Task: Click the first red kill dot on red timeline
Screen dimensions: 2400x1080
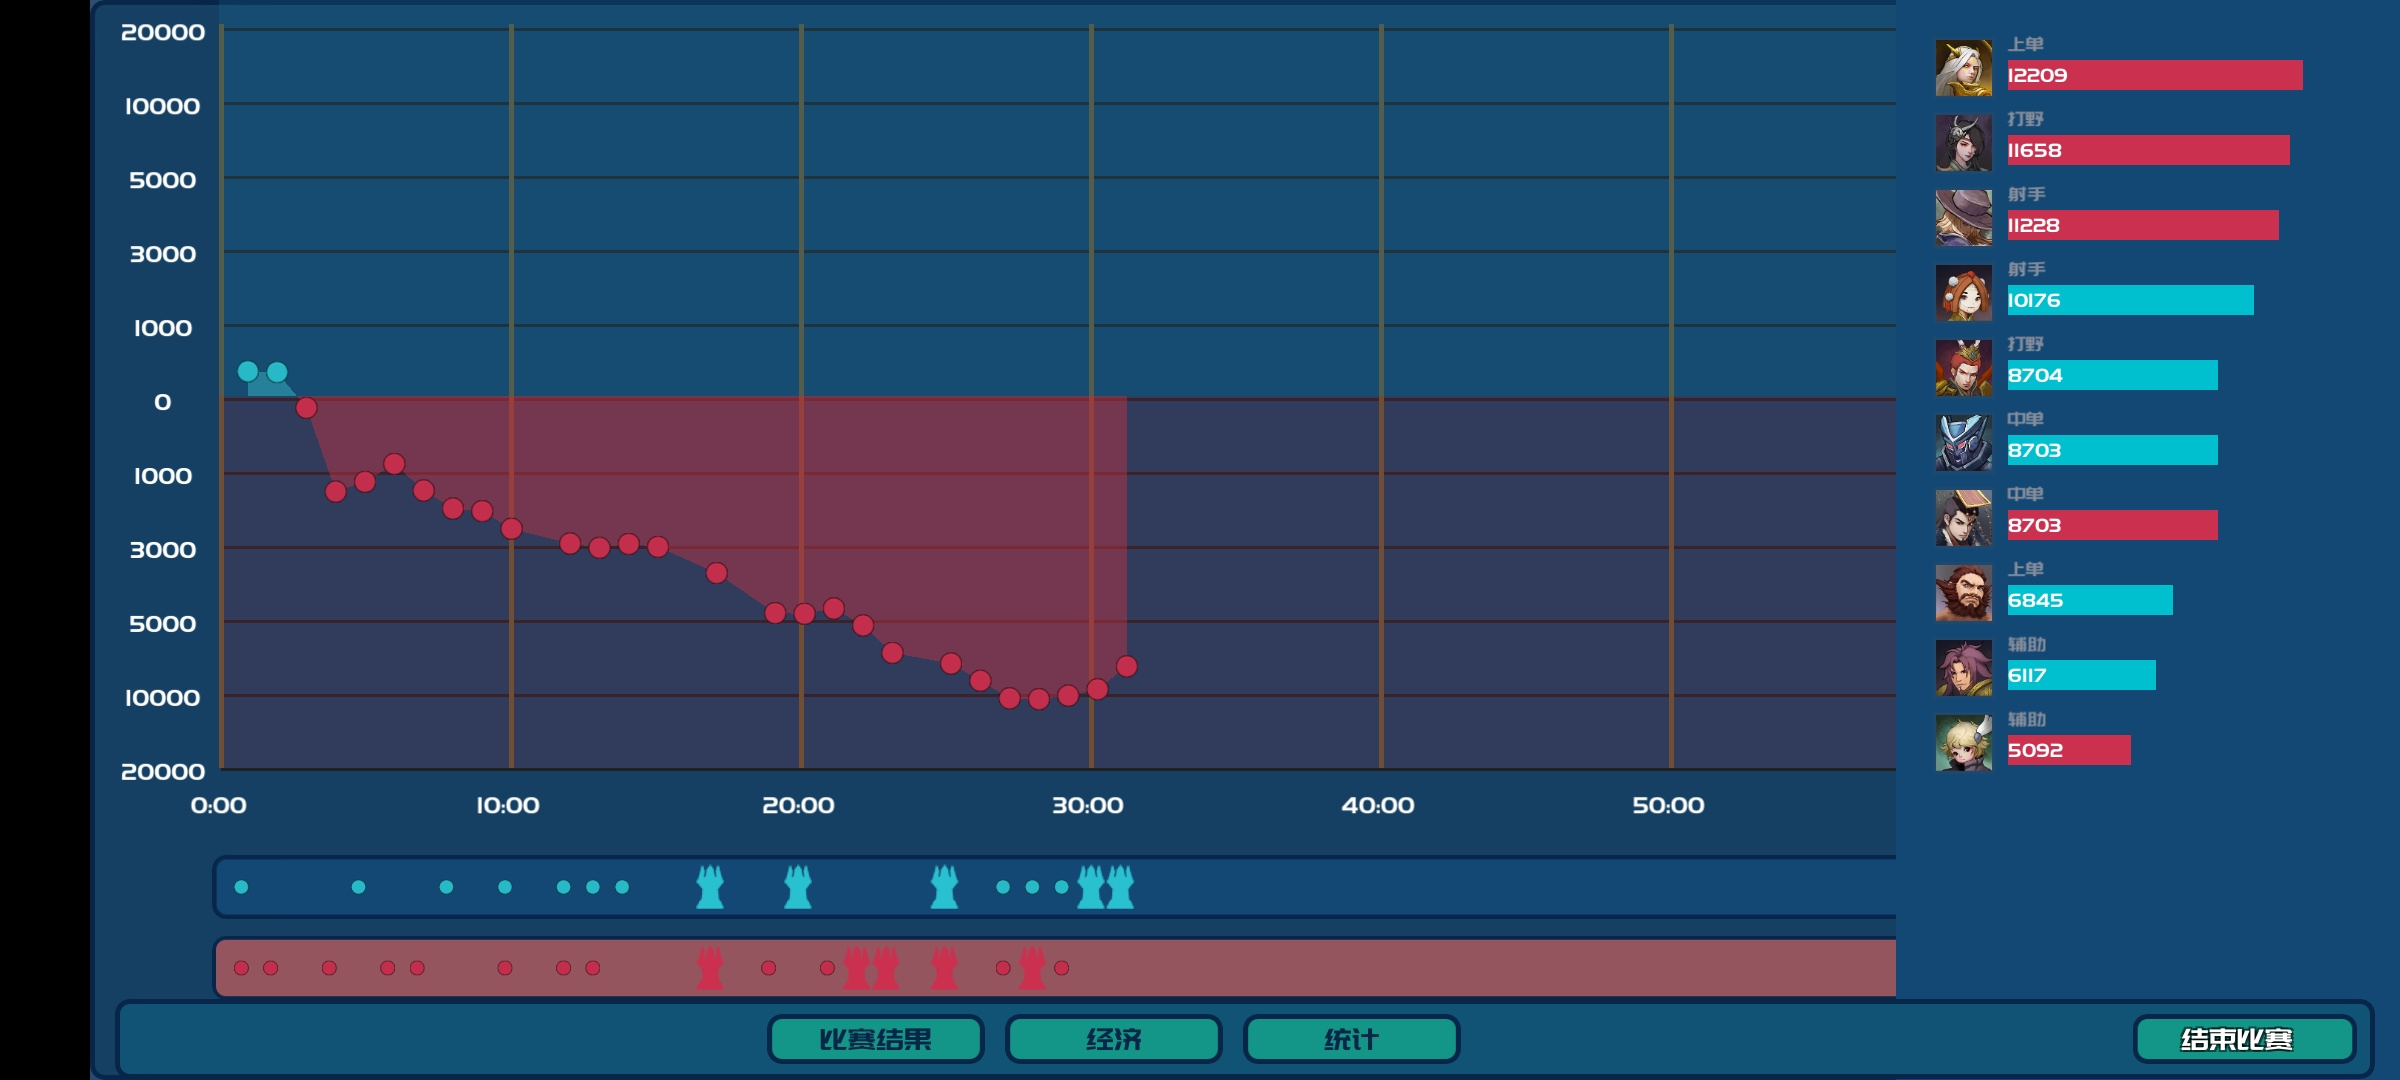Action: tap(241, 968)
